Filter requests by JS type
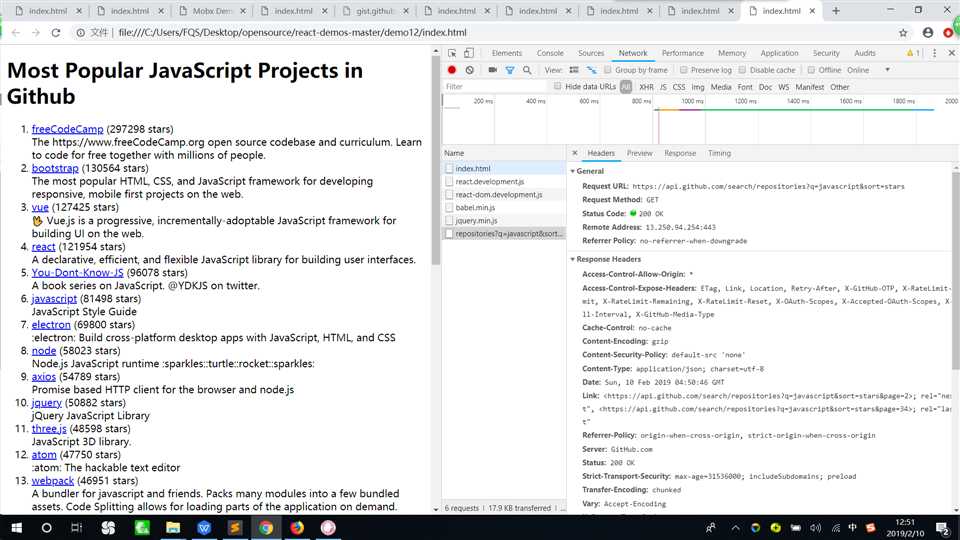960x540 pixels. point(663,87)
